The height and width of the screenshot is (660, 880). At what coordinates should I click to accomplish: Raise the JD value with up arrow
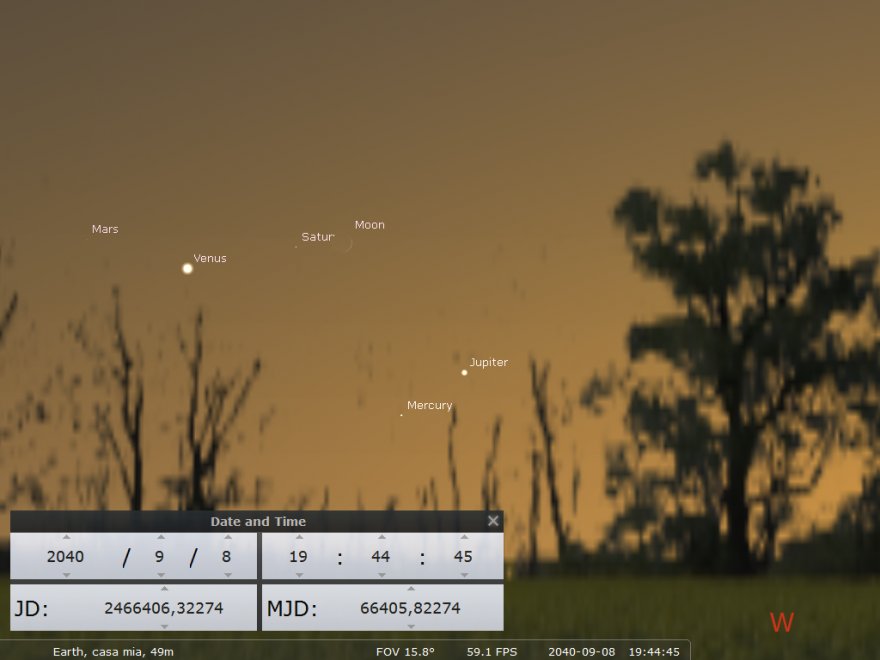click(164, 589)
